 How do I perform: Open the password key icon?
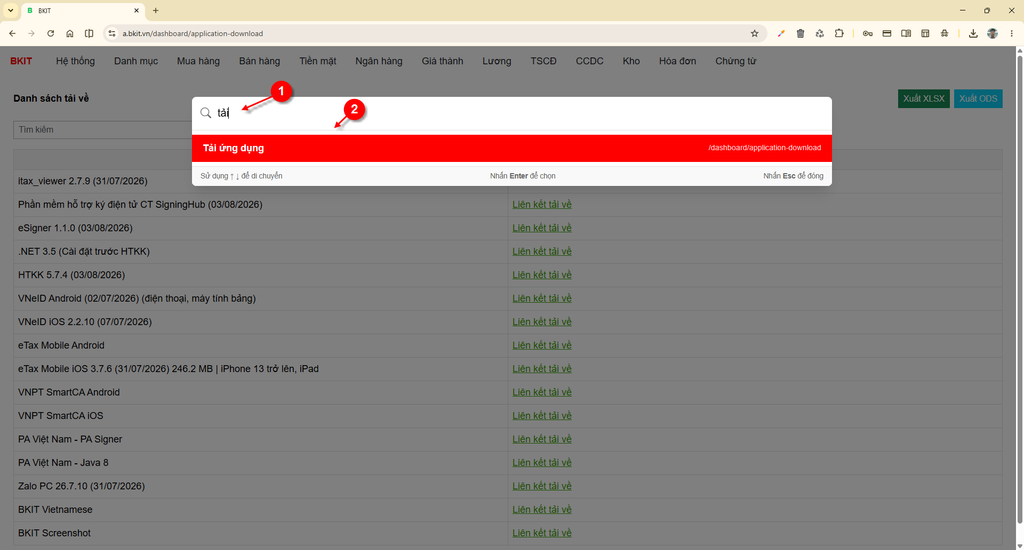point(867,33)
